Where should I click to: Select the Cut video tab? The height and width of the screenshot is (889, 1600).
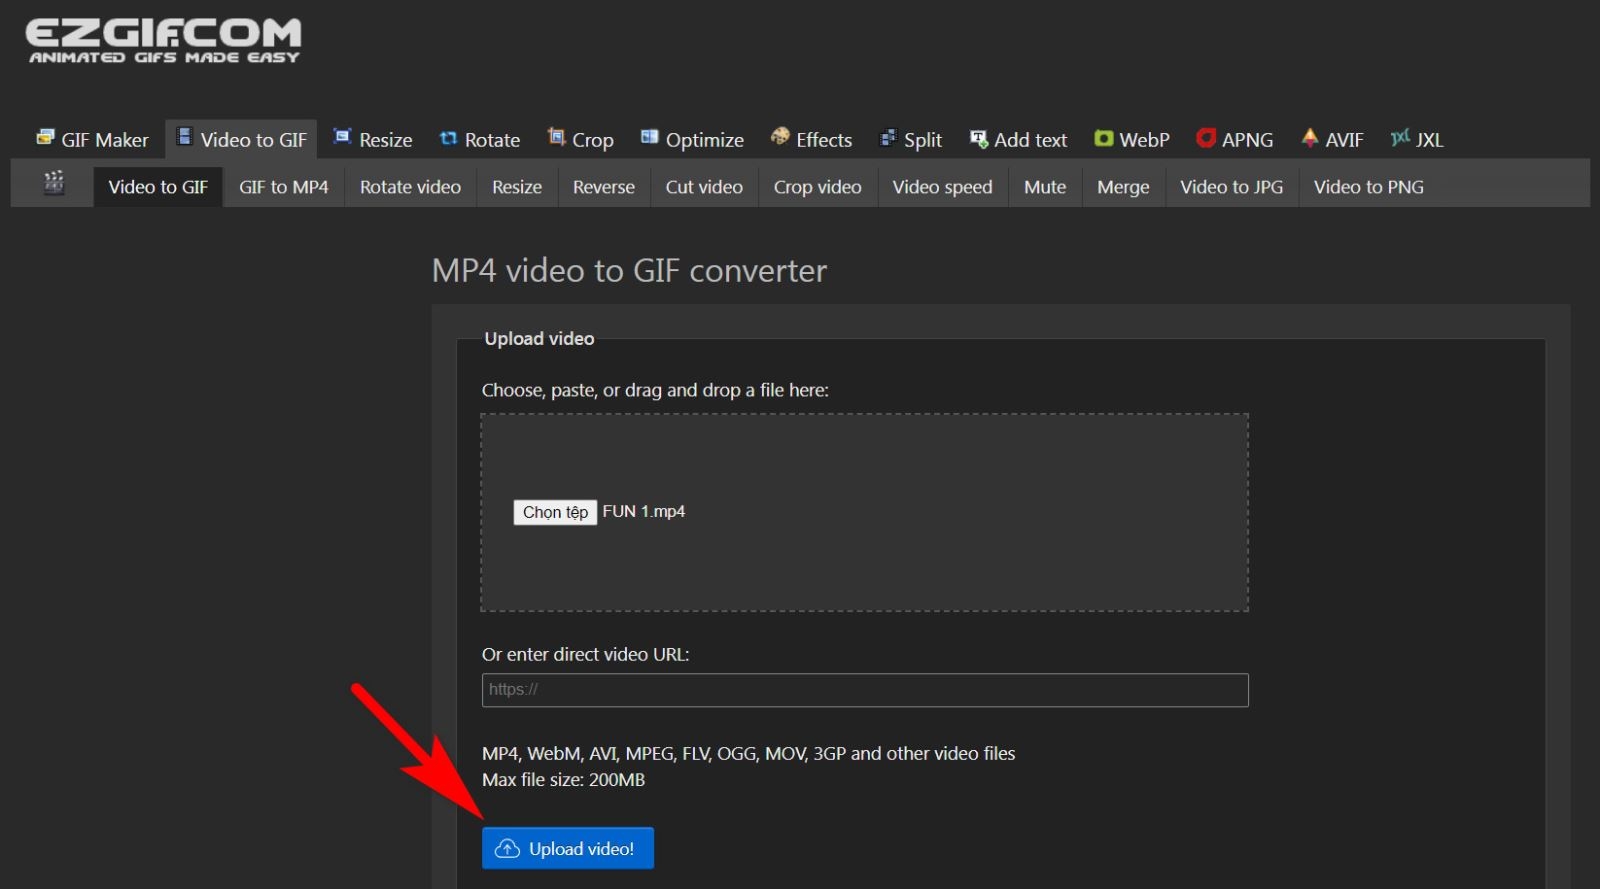point(704,187)
